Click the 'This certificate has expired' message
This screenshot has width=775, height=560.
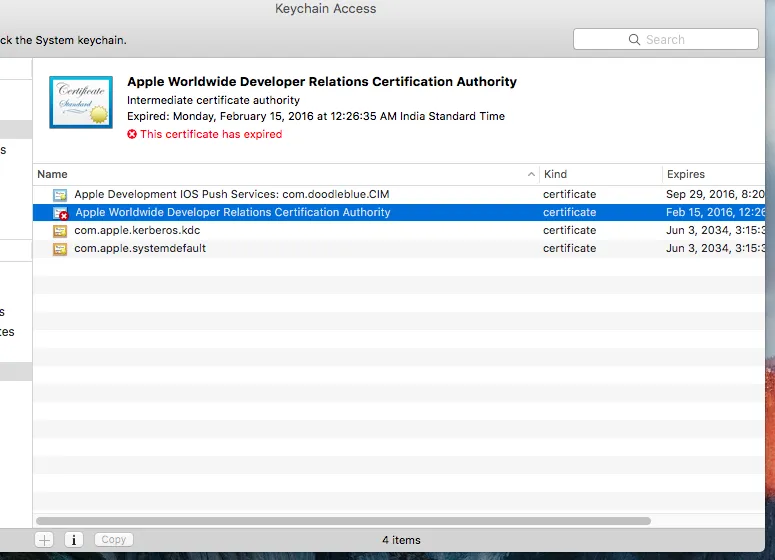coord(211,134)
